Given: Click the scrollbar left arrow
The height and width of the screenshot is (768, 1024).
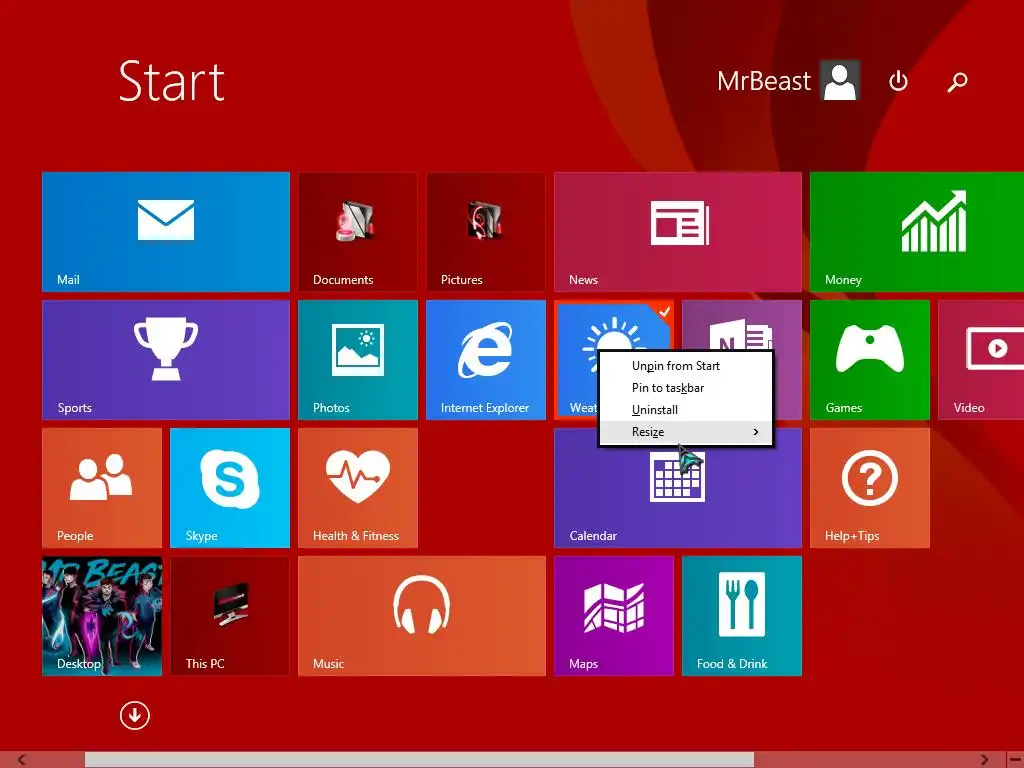Looking at the screenshot, I should pos(22,760).
